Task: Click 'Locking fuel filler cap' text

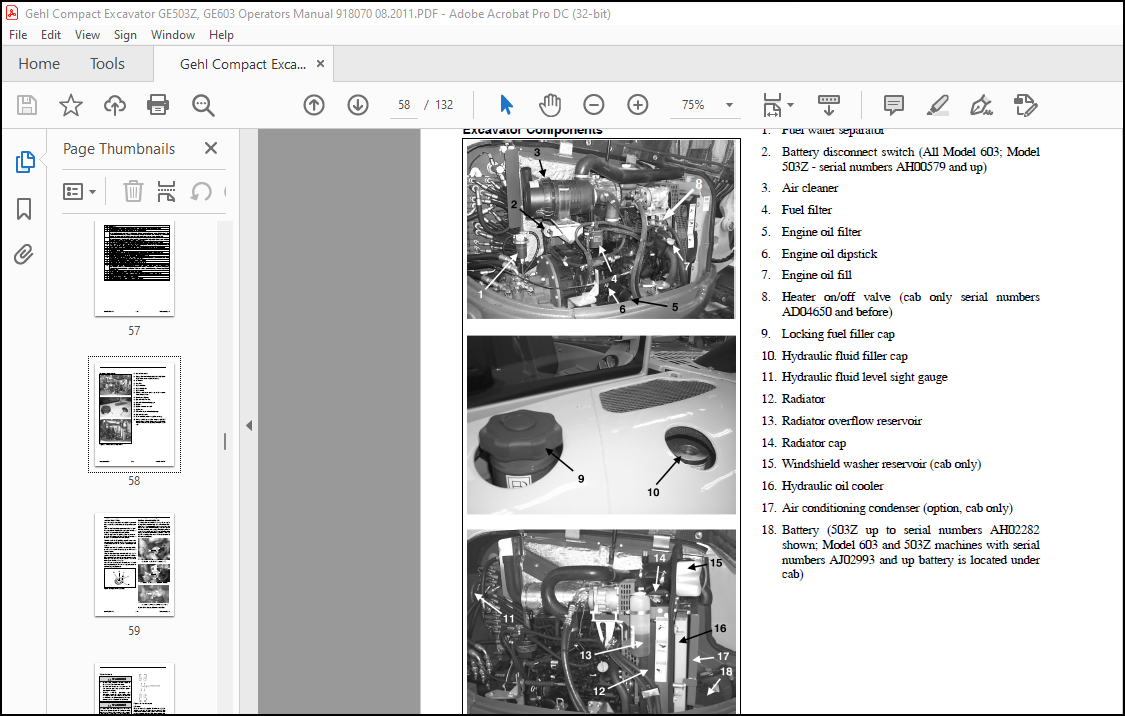Action: [838, 334]
